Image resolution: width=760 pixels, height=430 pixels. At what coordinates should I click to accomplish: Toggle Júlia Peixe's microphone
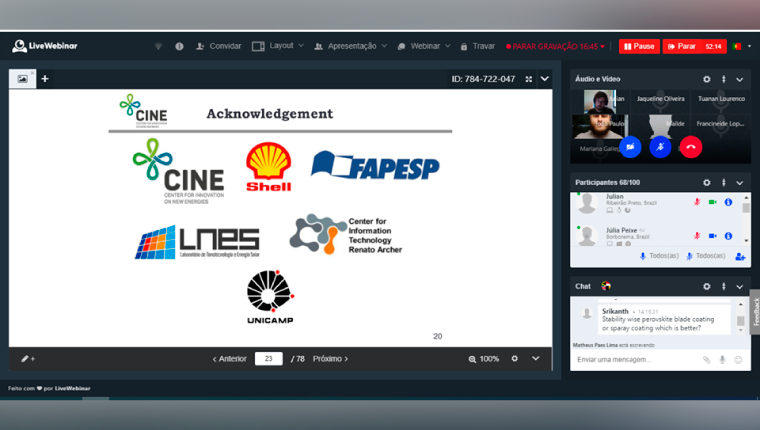tap(697, 236)
